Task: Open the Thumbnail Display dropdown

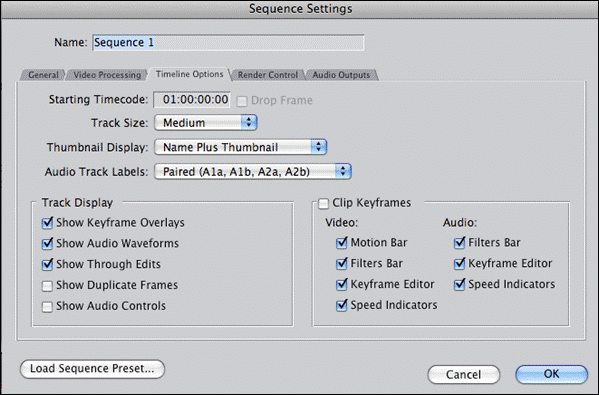Action: [240, 147]
